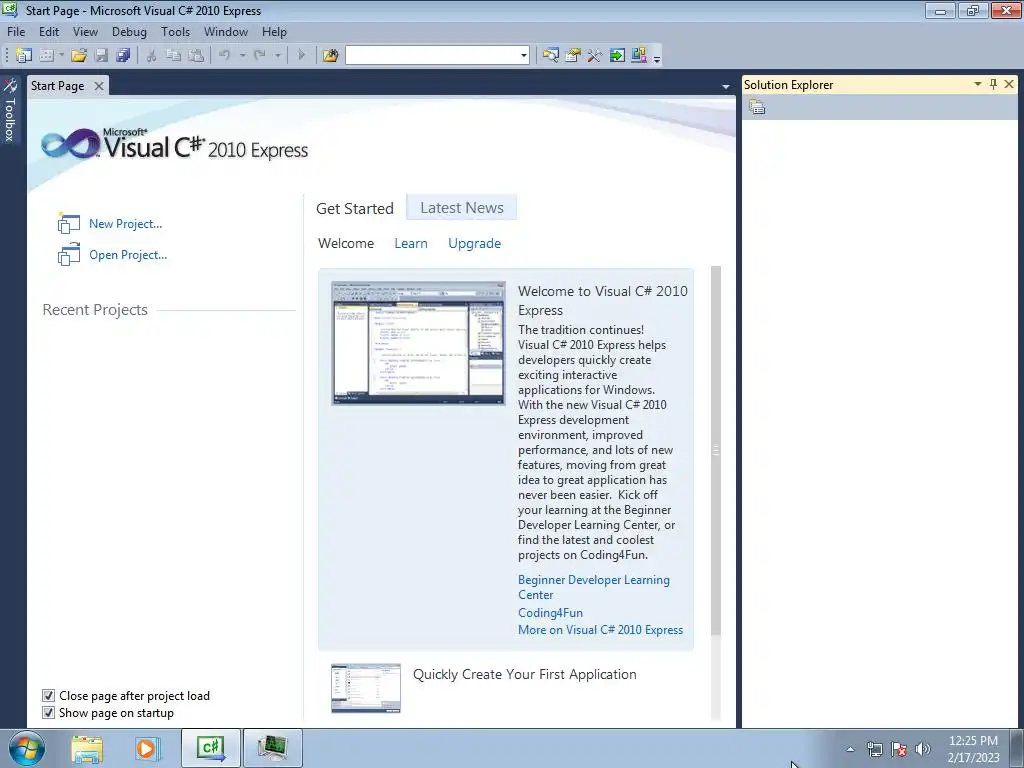Click the Cut toolbar icon

(151, 56)
